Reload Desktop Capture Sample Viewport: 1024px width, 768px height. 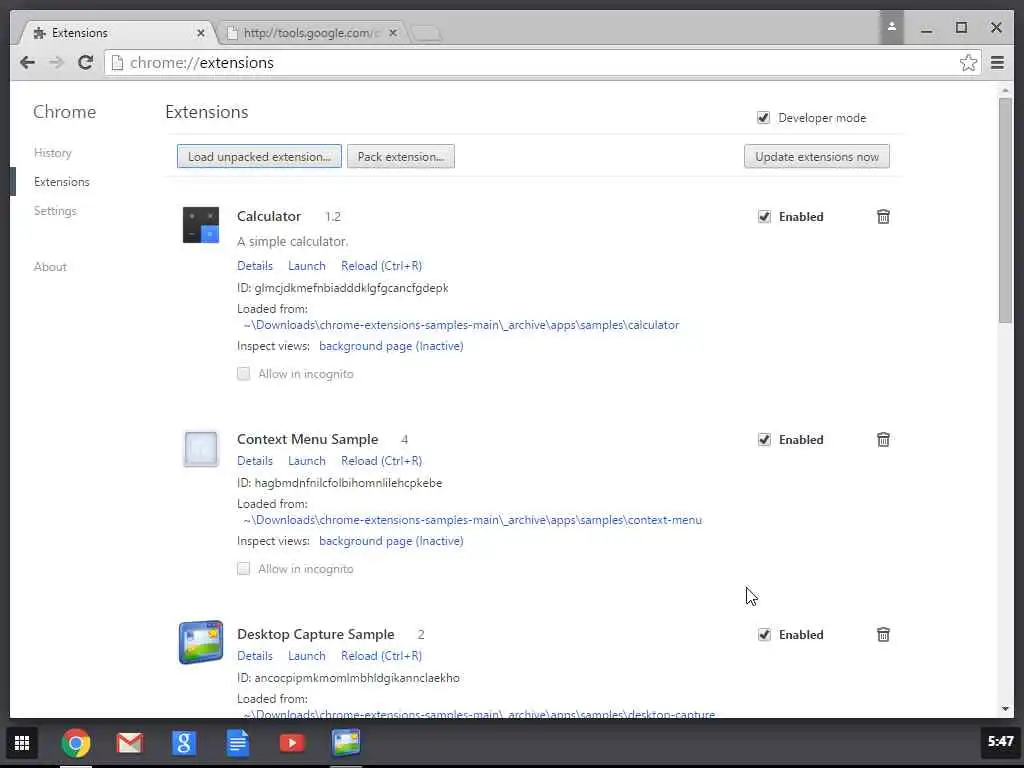coord(381,656)
